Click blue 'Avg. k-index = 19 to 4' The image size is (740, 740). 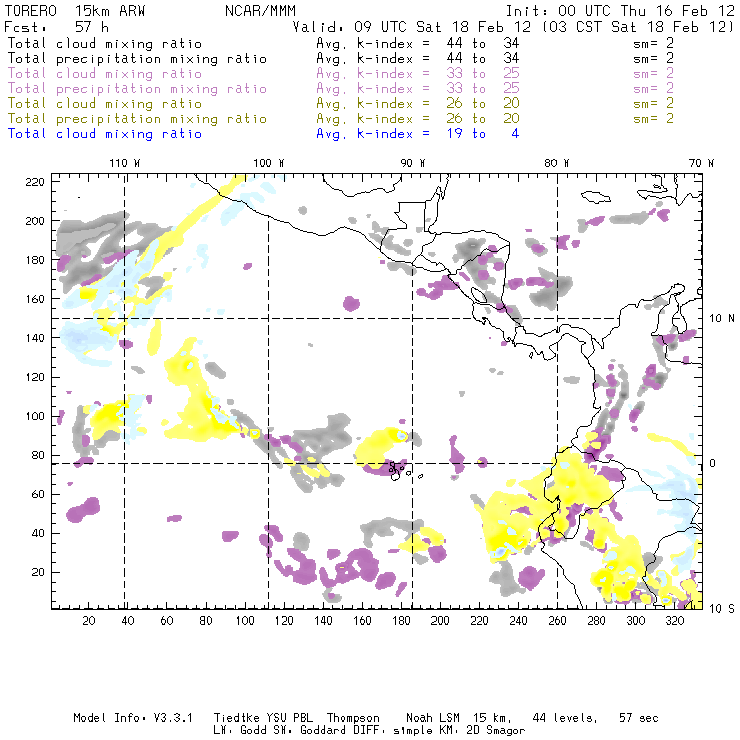[418, 134]
